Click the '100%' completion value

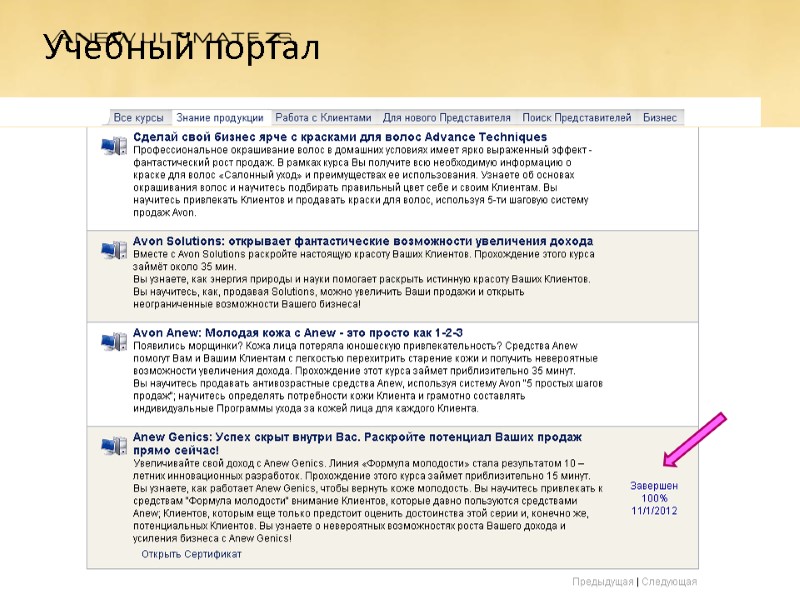(x=654, y=498)
